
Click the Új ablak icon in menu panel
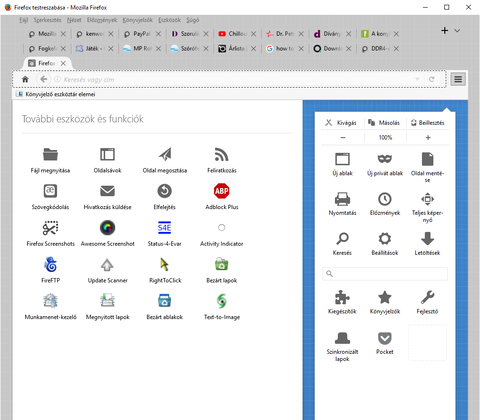tap(342, 159)
